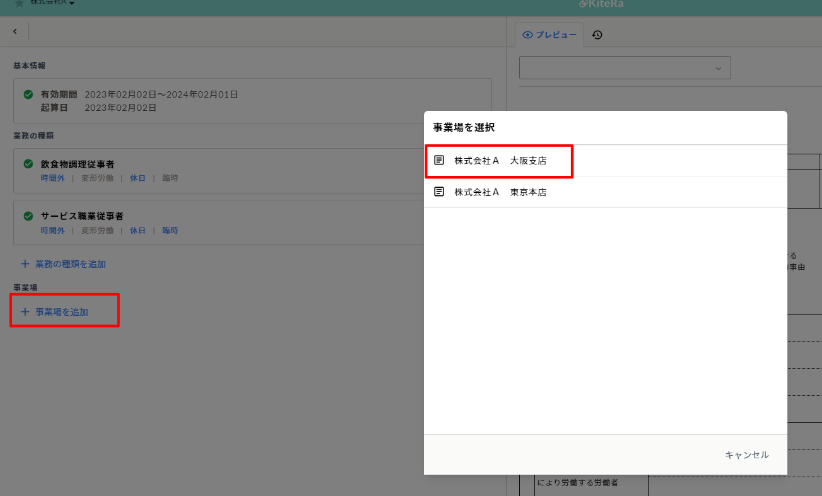The image size is (822, 496).
Task: Click 事業場を追加 link
Action: (62, 312)
